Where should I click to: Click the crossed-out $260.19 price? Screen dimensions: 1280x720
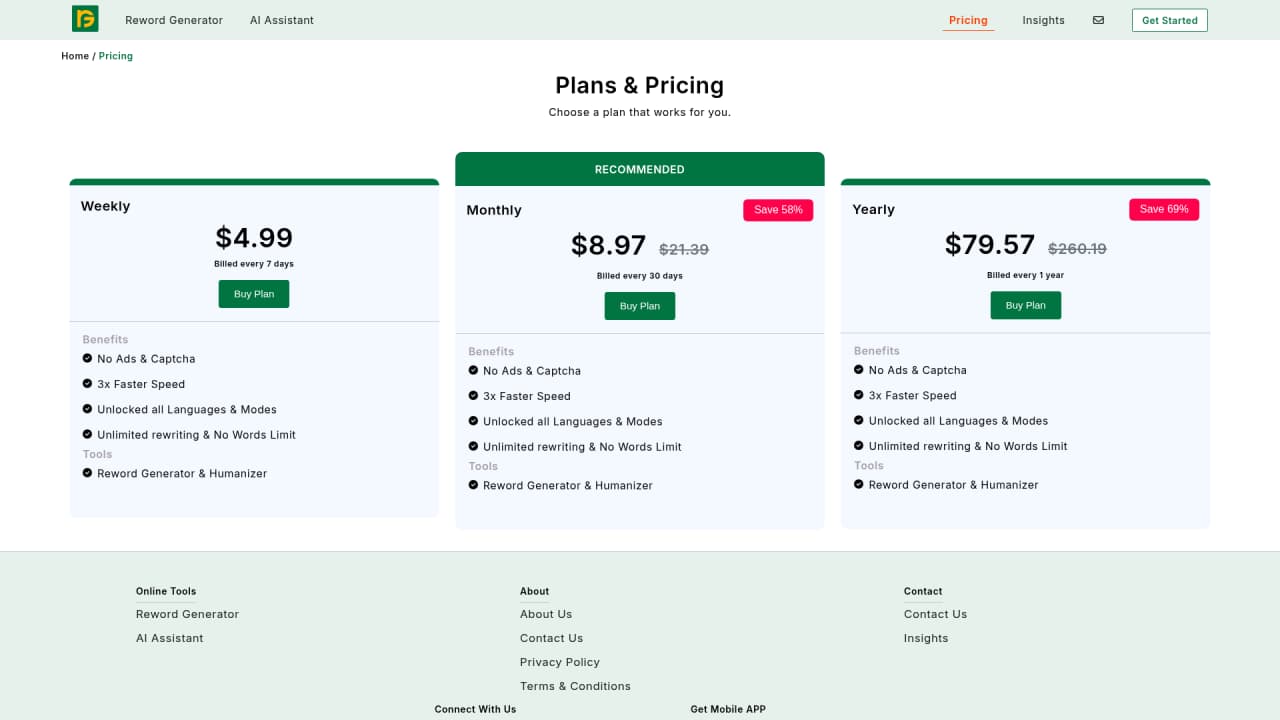pos(1077,248)
